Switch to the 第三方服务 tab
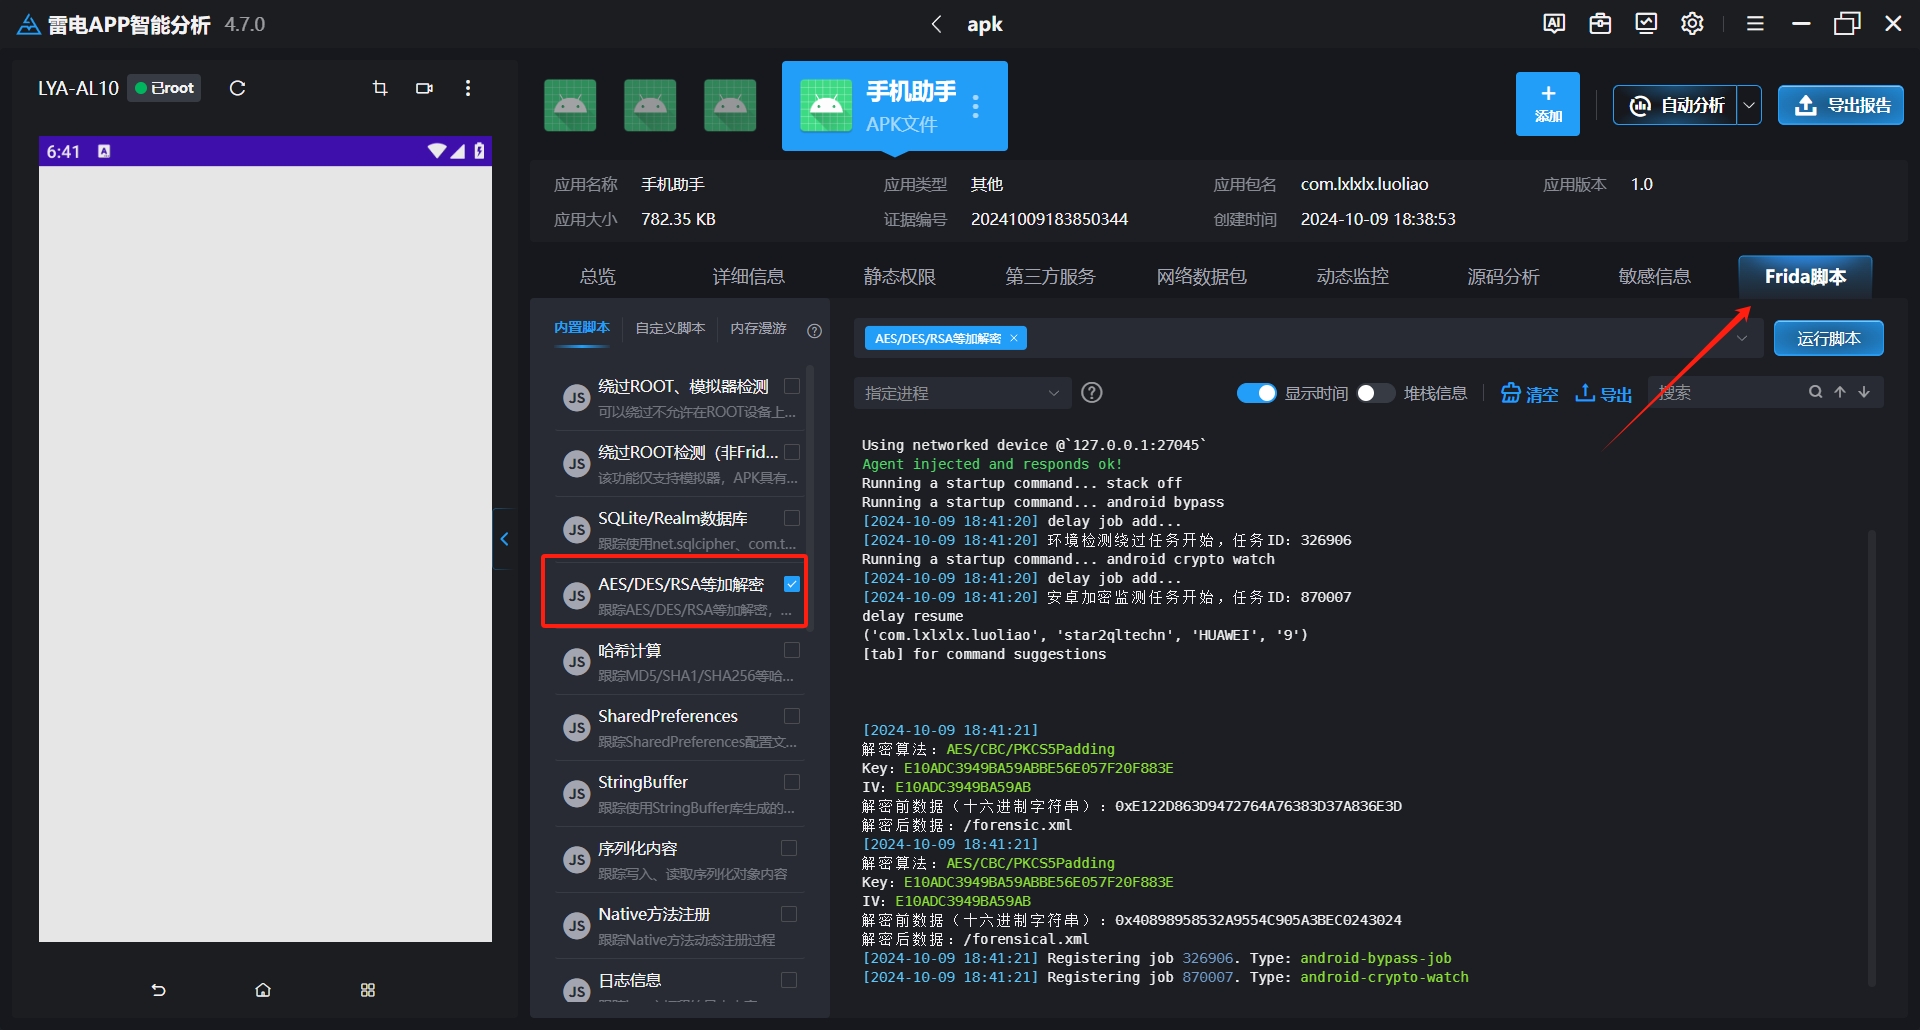 (1051, 276)
